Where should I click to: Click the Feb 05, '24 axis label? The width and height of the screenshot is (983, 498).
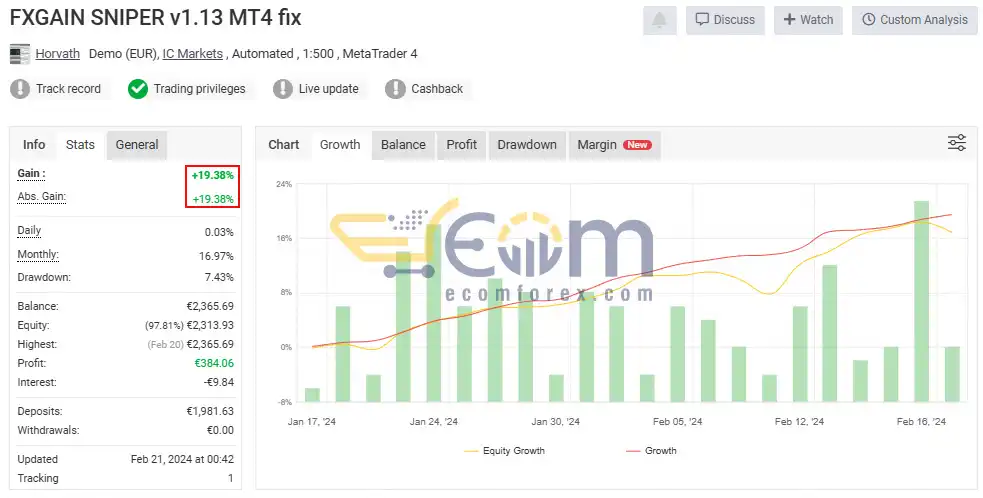678,421
